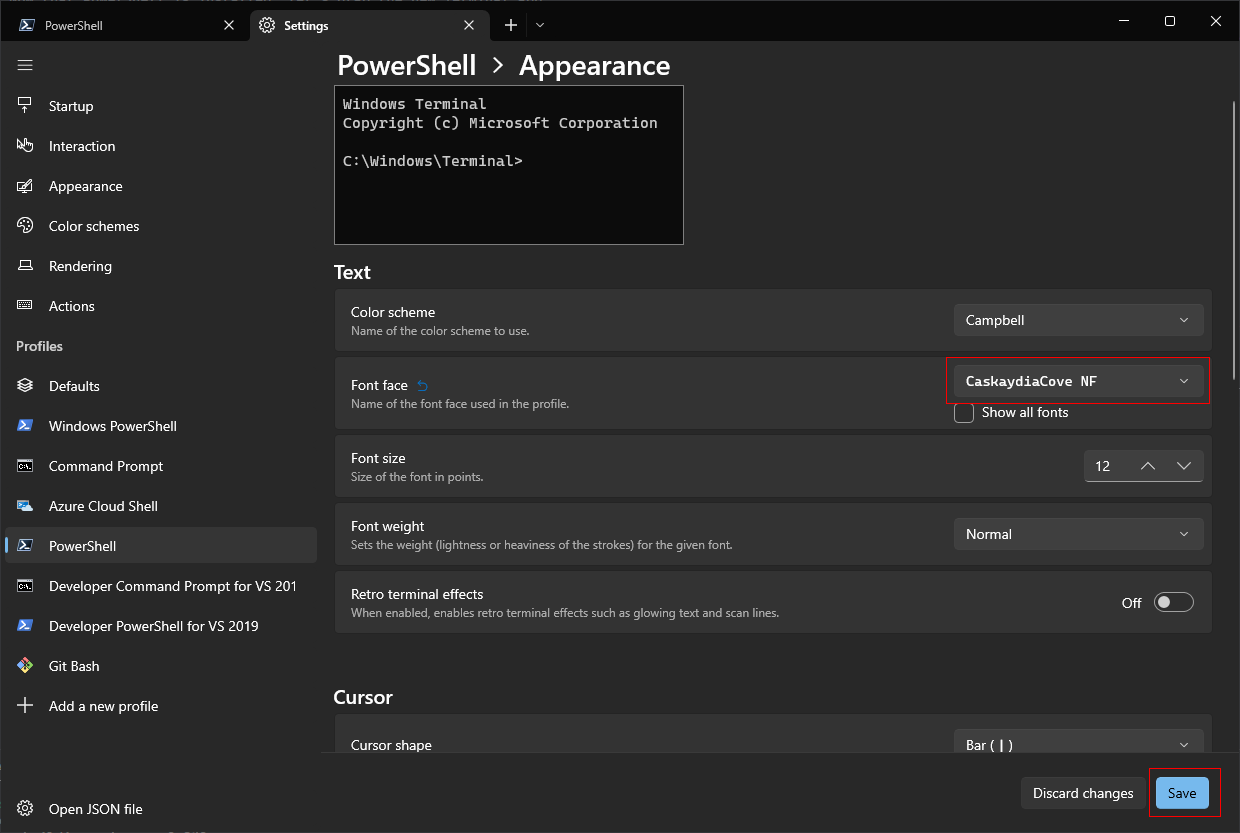Click the Actions keyboard icon

pyautogui.click(x=25, y=305)
